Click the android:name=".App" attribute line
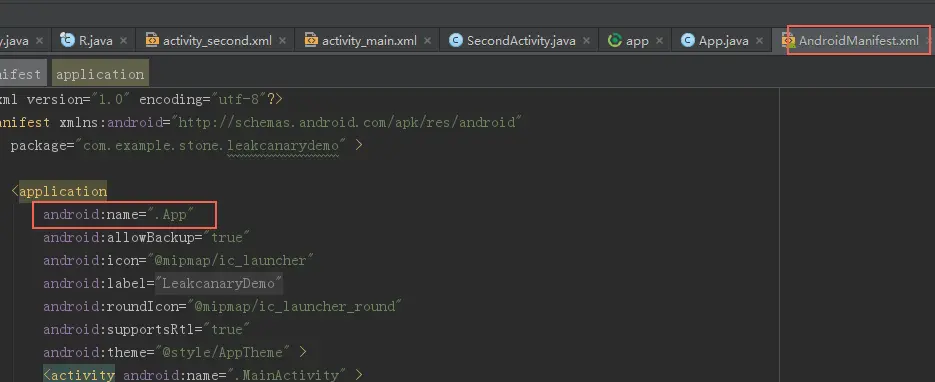Image resolution: width=935 pixels, height=382 pixels. (x=119, y=215)
